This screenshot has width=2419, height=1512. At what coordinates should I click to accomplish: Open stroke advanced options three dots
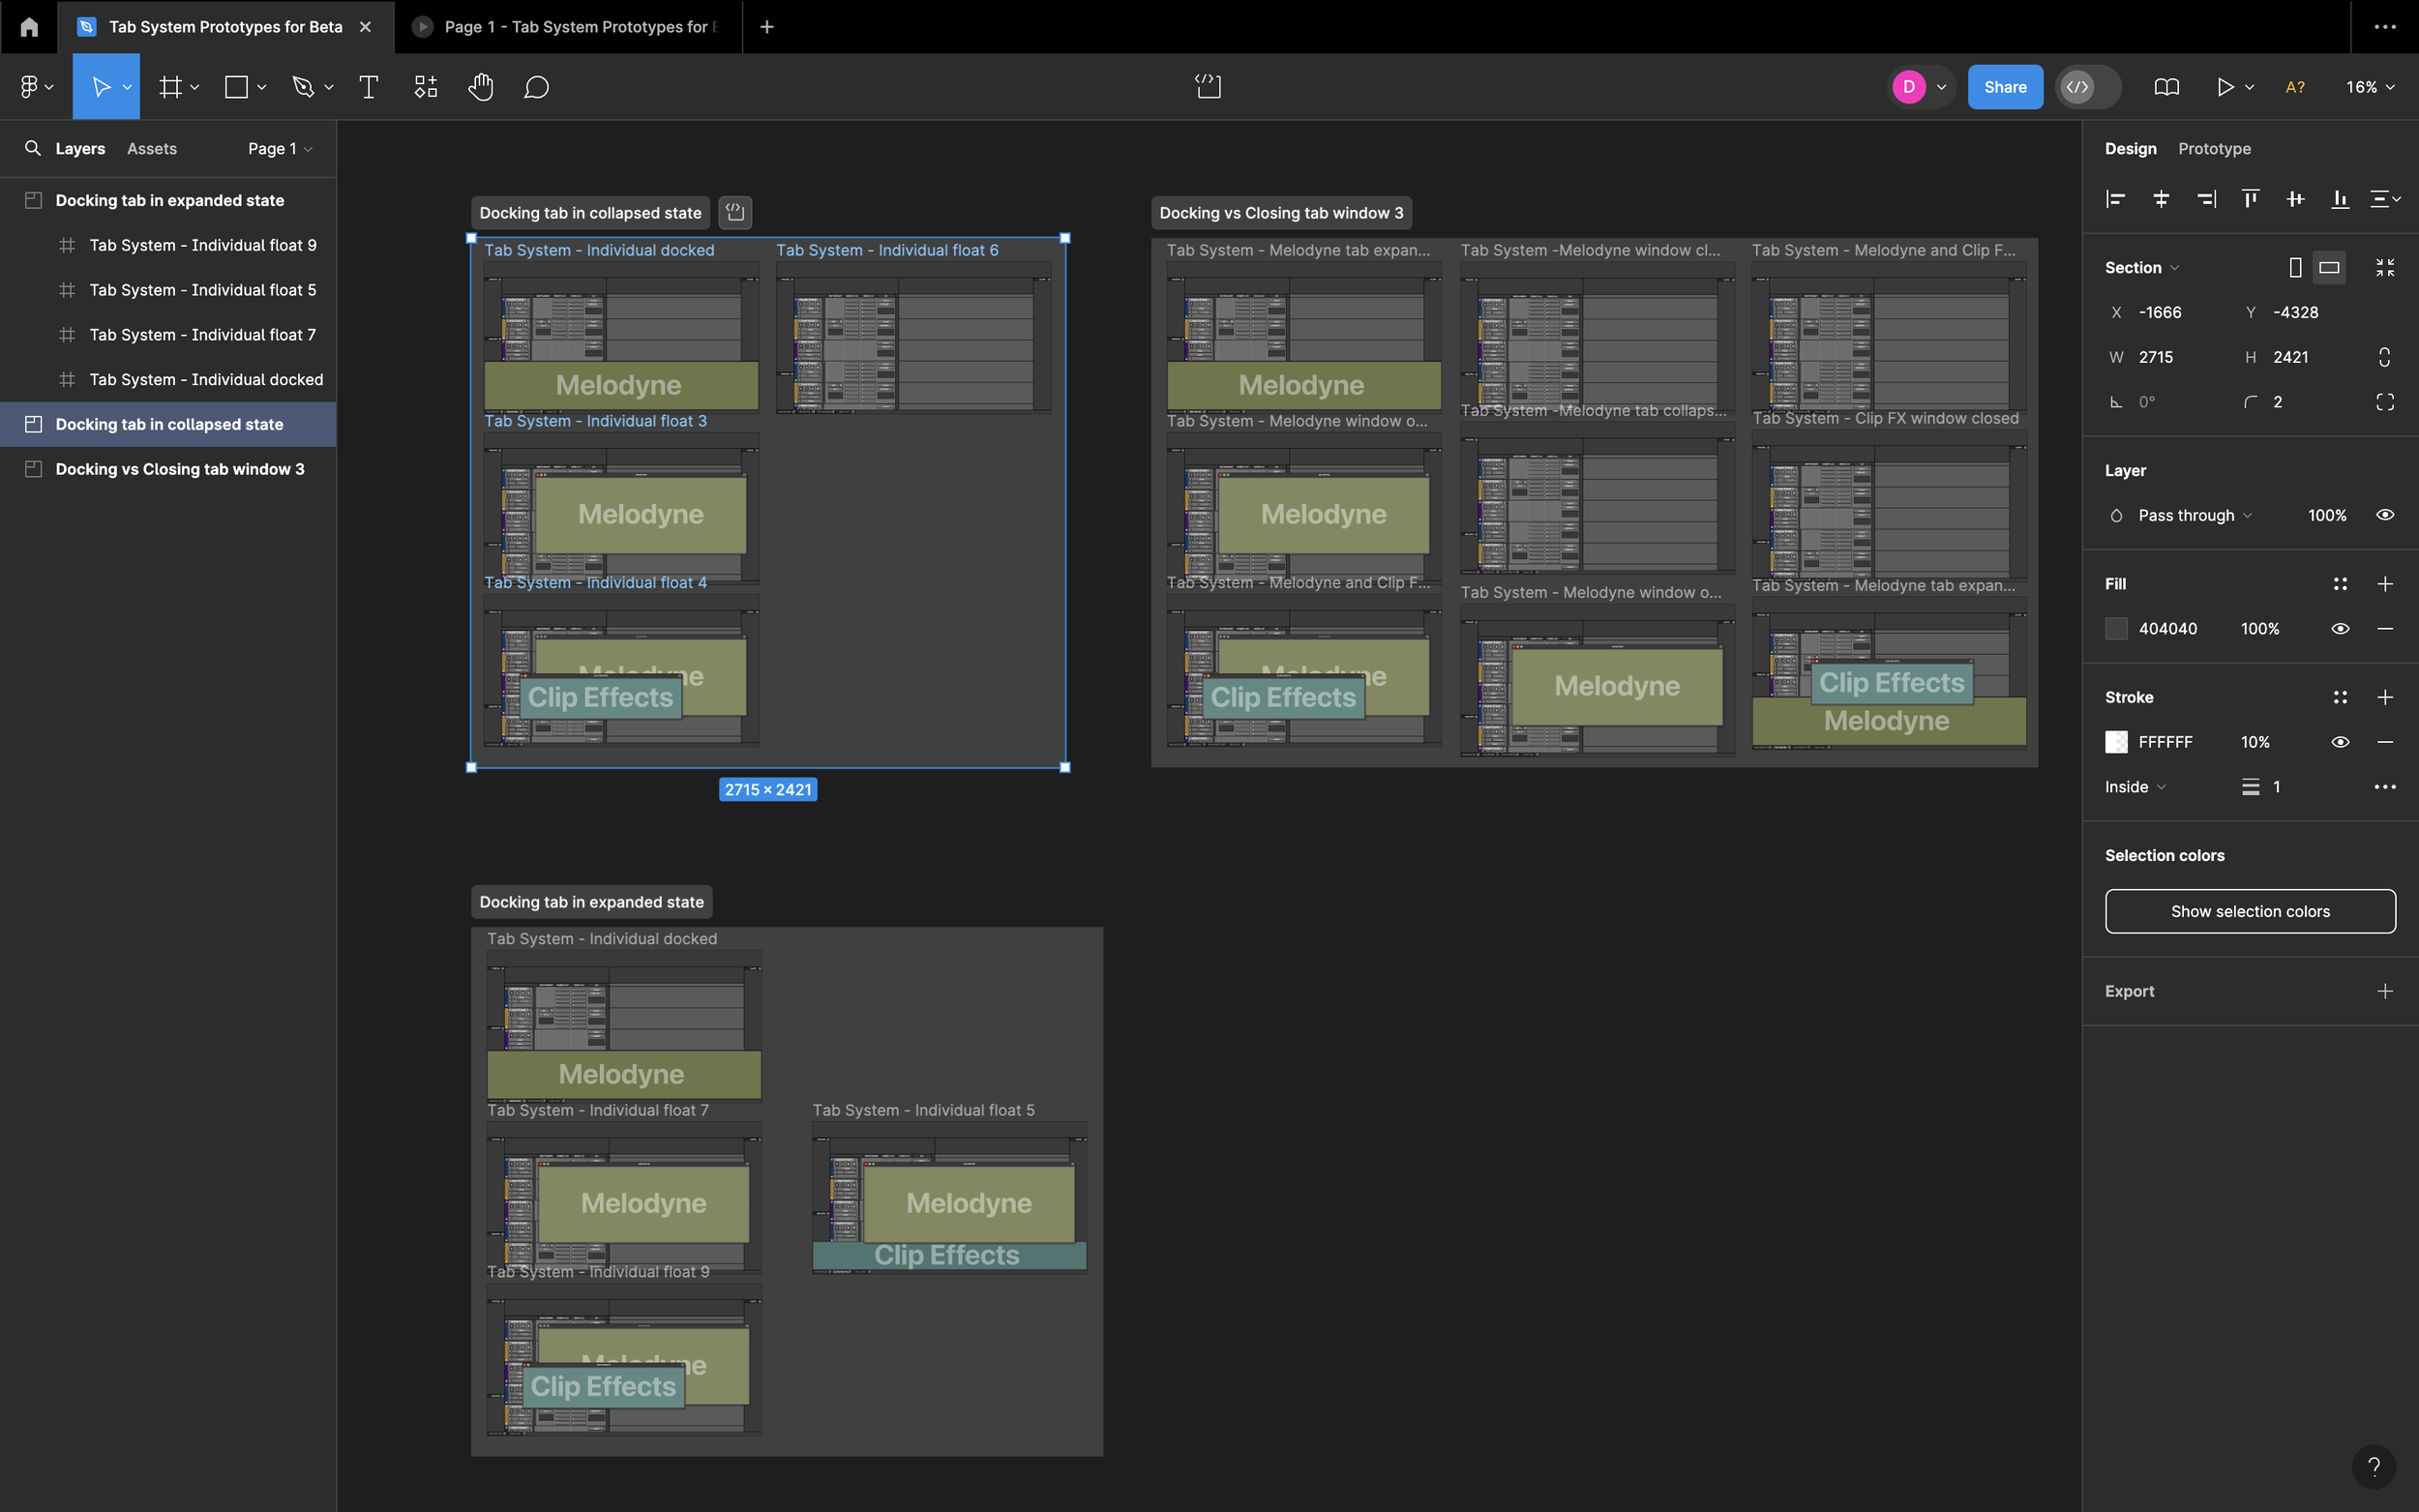(x=2385, y=787)
